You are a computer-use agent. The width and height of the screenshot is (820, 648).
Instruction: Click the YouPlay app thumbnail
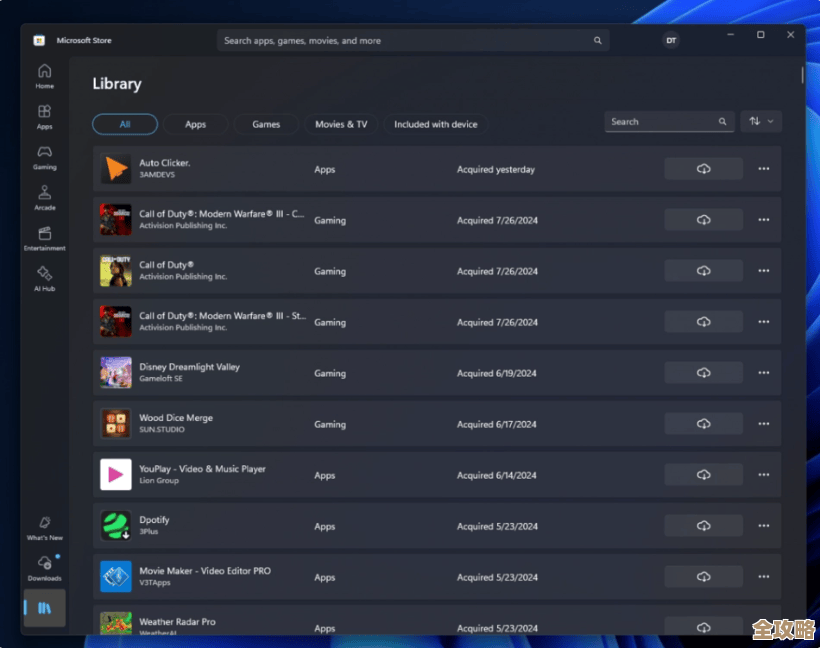tap(116, 475)
